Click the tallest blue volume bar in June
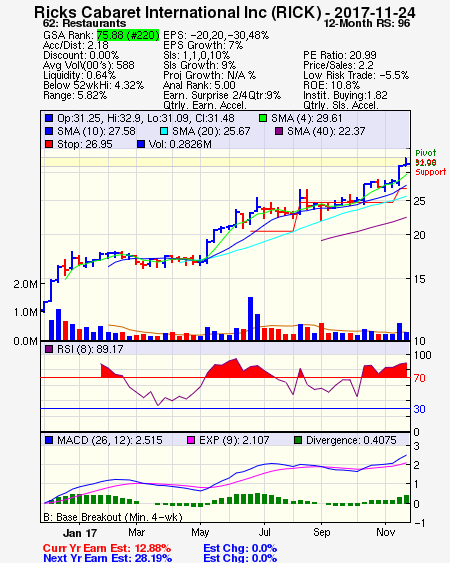Viewport: 450px width, 563px height. [250, 318]
